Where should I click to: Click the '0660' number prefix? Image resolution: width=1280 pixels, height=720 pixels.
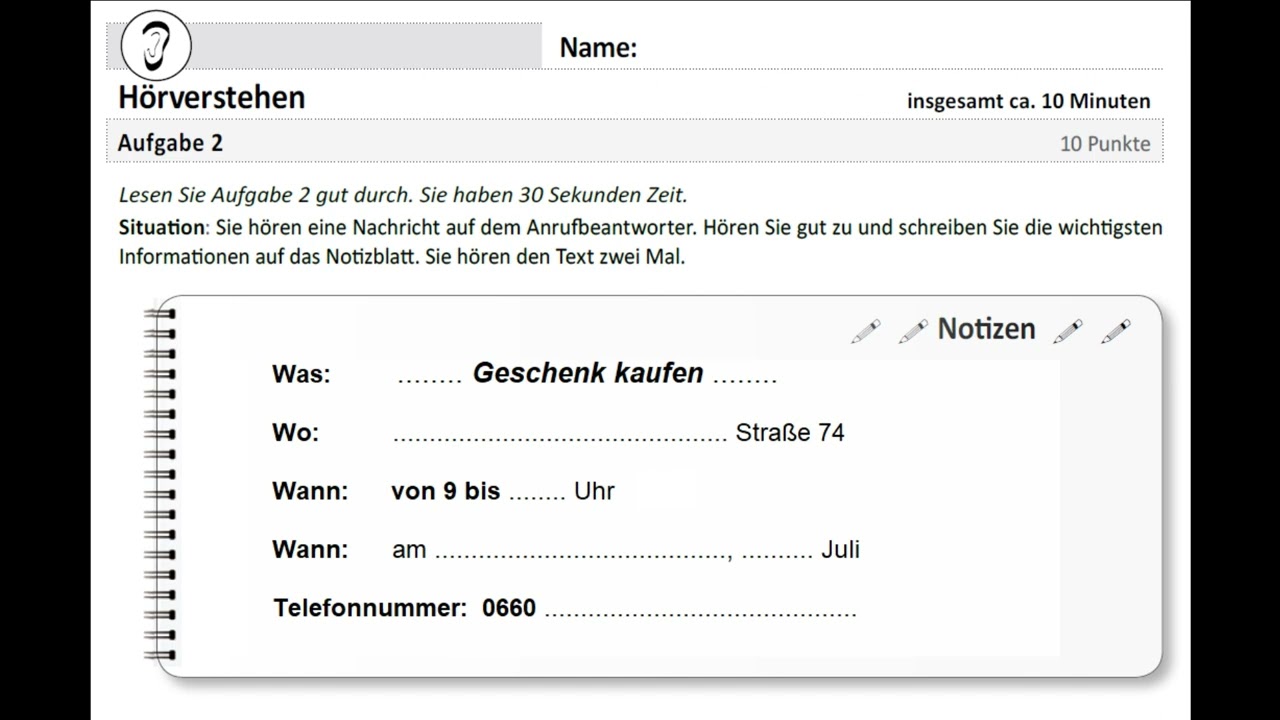click(x=509, y=607)
